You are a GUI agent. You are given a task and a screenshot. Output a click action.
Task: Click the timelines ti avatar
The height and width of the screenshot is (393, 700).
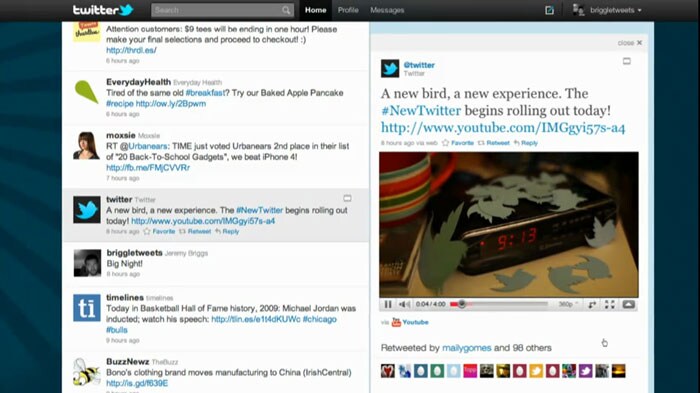[87, 308]
